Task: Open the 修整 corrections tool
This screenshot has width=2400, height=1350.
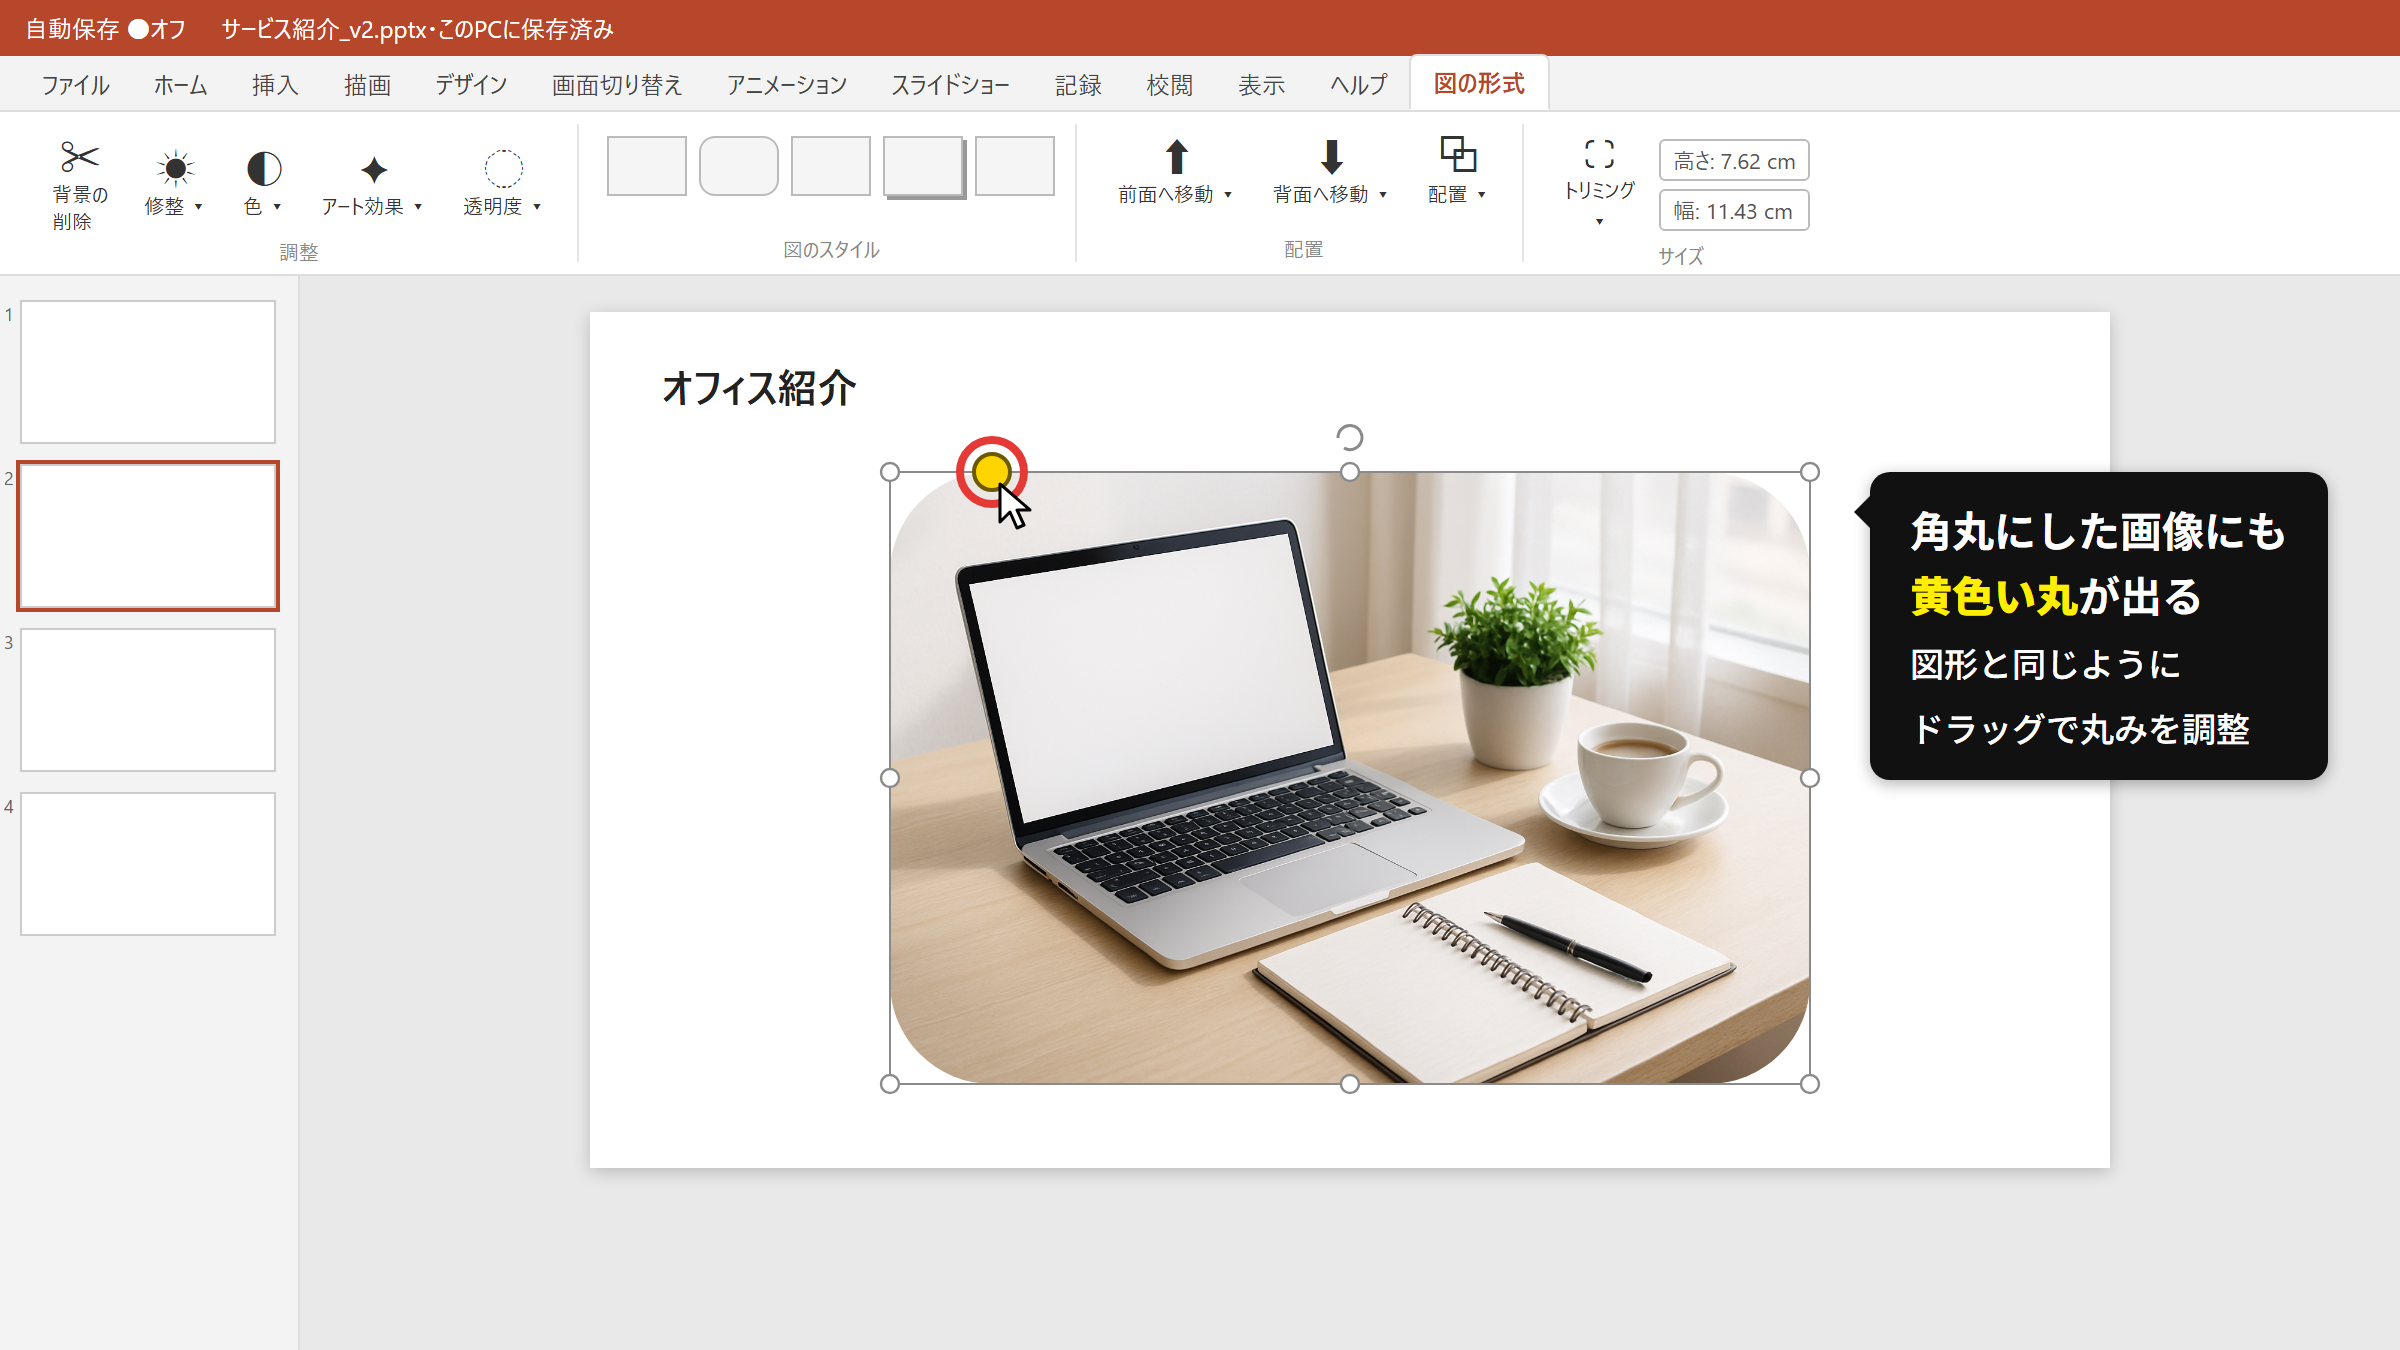Action: (174, 183)
